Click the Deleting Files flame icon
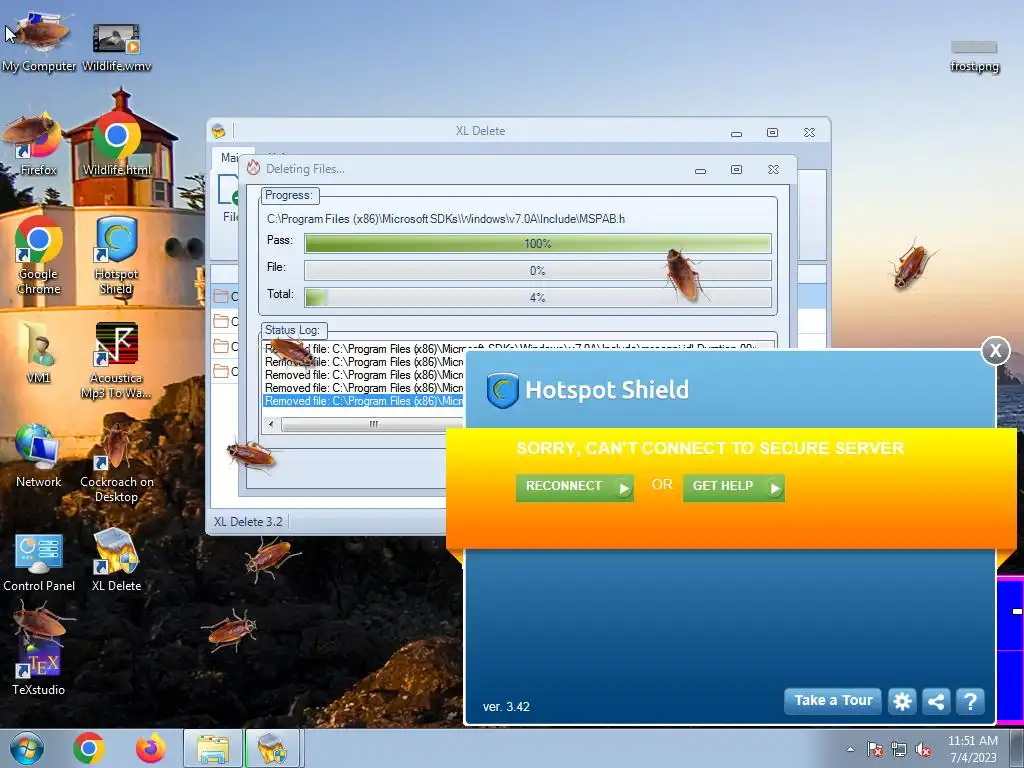Viewport: 1024px width, 768px height. click(253, 168)
